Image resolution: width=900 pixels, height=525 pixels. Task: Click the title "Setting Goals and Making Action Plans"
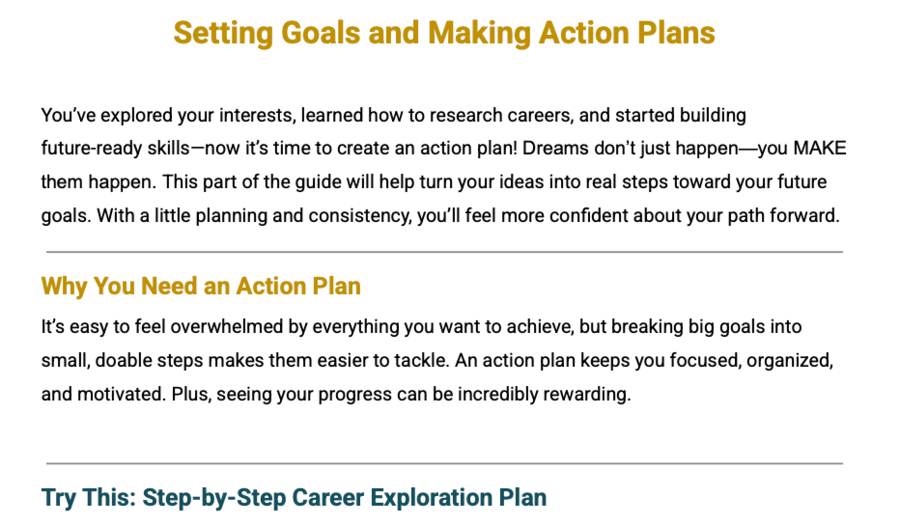(444, 33)
